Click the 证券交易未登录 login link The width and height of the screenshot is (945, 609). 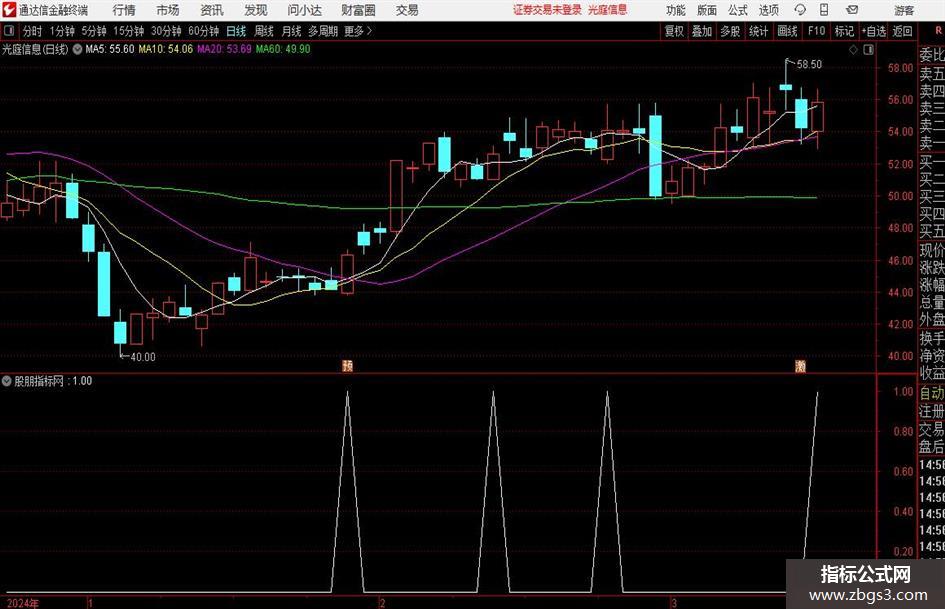(x=547, y=10)
